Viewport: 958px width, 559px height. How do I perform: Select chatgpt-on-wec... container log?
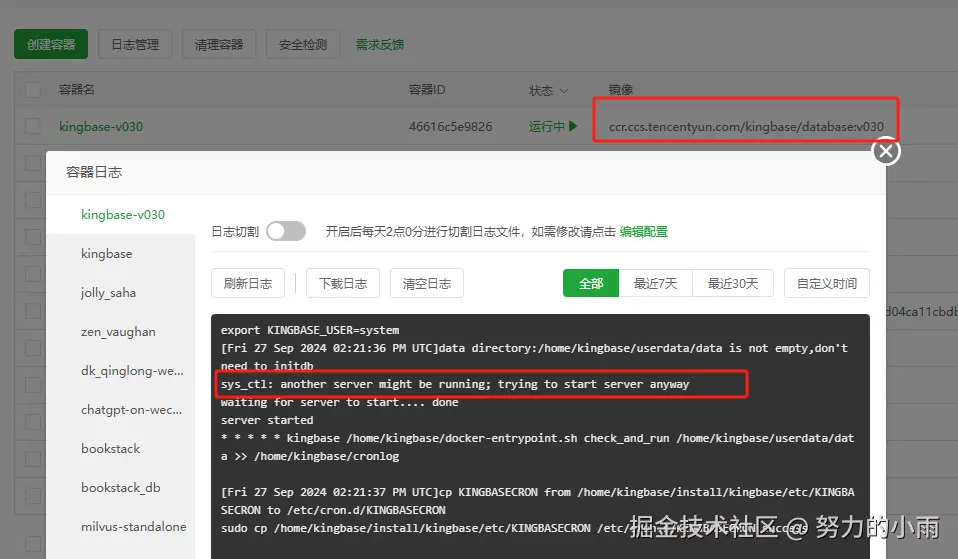(121, 410)
